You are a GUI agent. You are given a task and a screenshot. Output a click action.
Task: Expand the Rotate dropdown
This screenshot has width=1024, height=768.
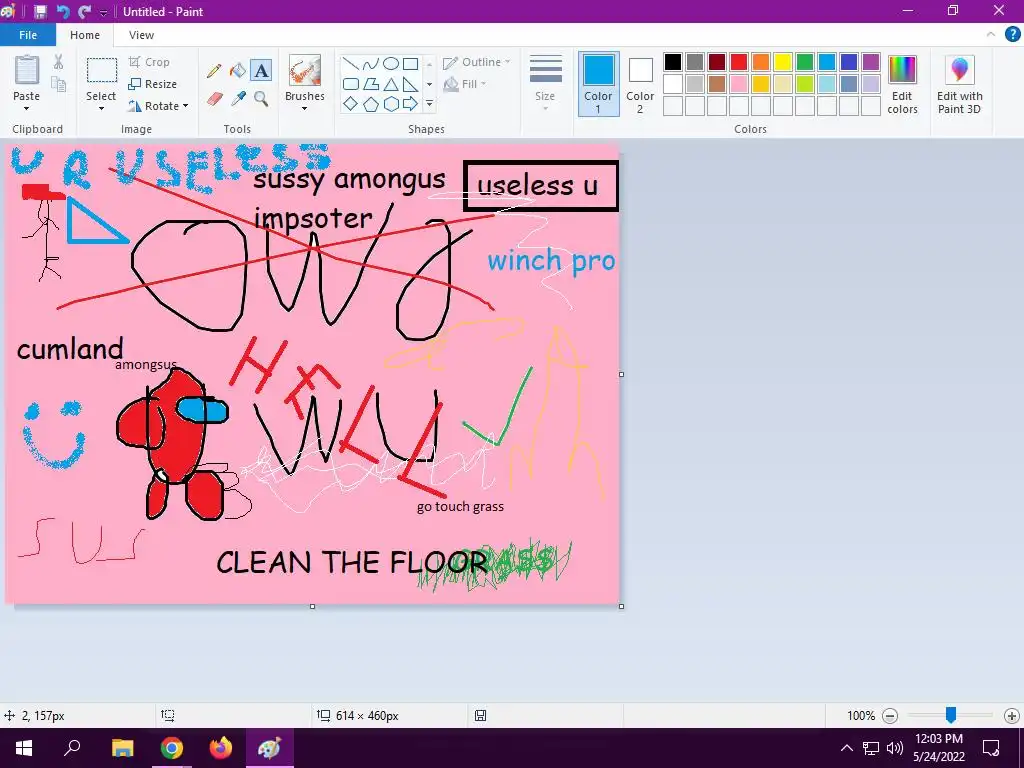tap(185, 106)
